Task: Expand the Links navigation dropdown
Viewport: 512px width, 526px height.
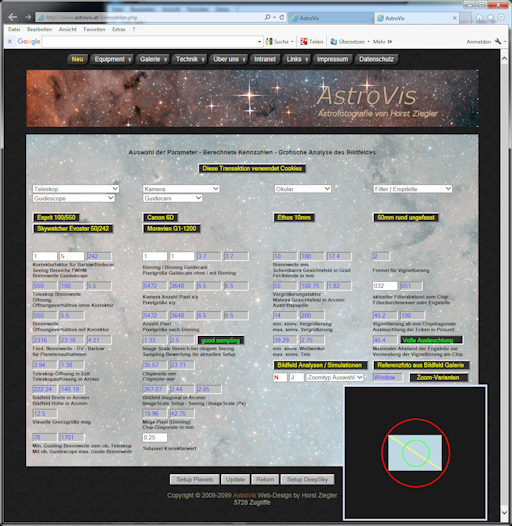Action: pyautogui.click(x=297, y=59)
